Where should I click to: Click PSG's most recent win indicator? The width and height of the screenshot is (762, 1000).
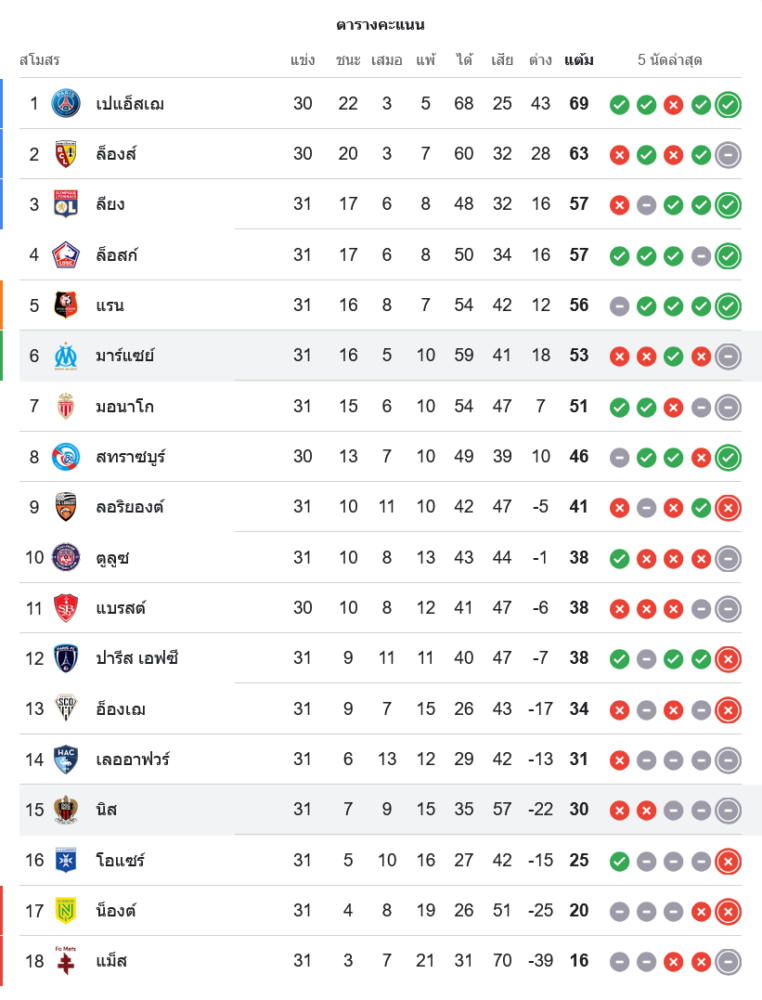click(x=728, y=104)
